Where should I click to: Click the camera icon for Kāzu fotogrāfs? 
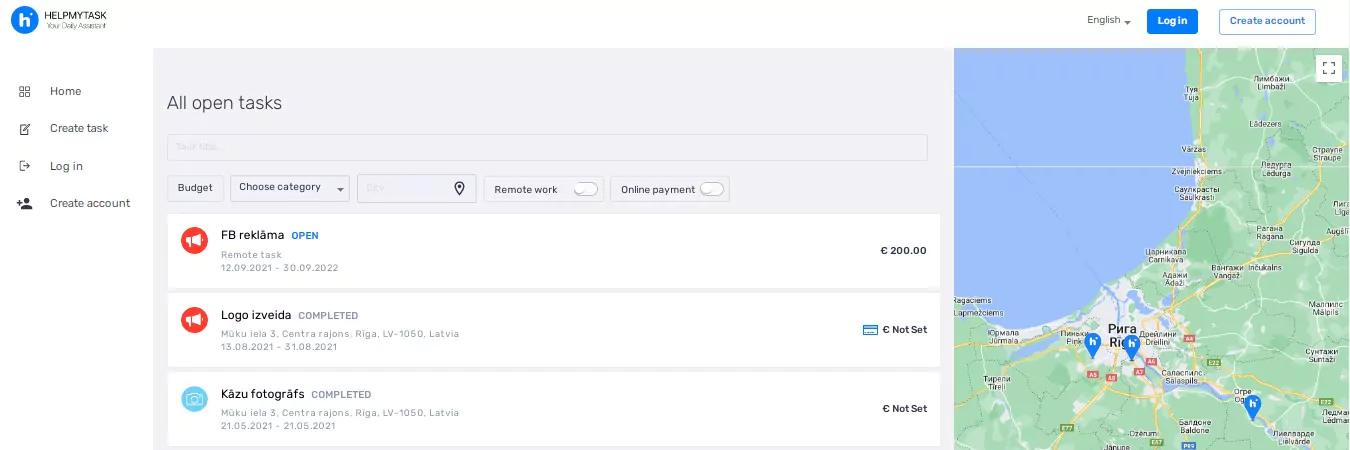[193, 399]
